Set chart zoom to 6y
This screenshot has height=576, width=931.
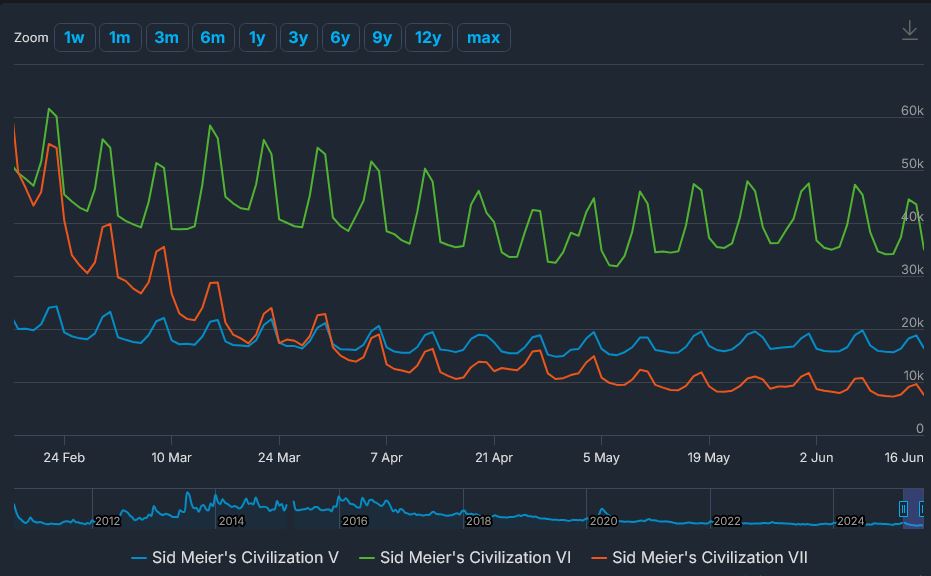[x=340, y=37]
